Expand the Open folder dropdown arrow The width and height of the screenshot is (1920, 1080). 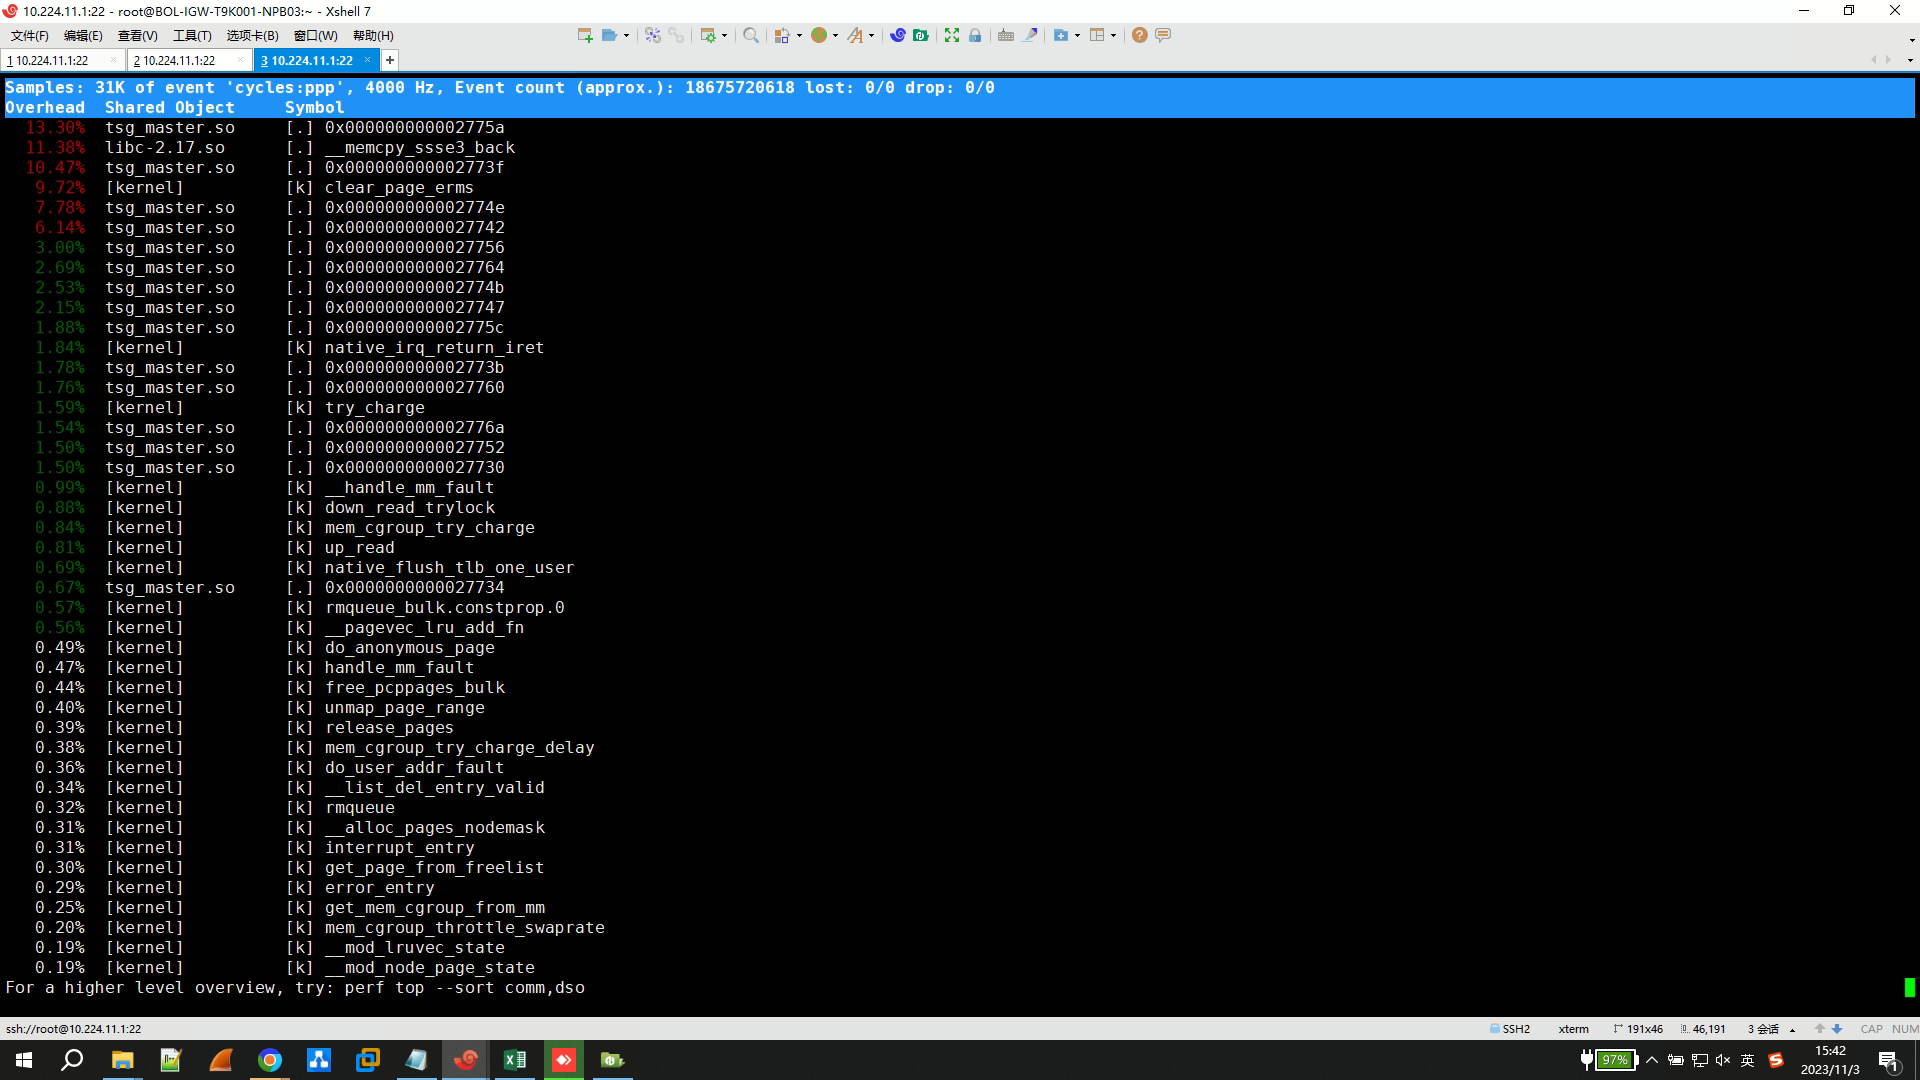click(x=627, y=35)
